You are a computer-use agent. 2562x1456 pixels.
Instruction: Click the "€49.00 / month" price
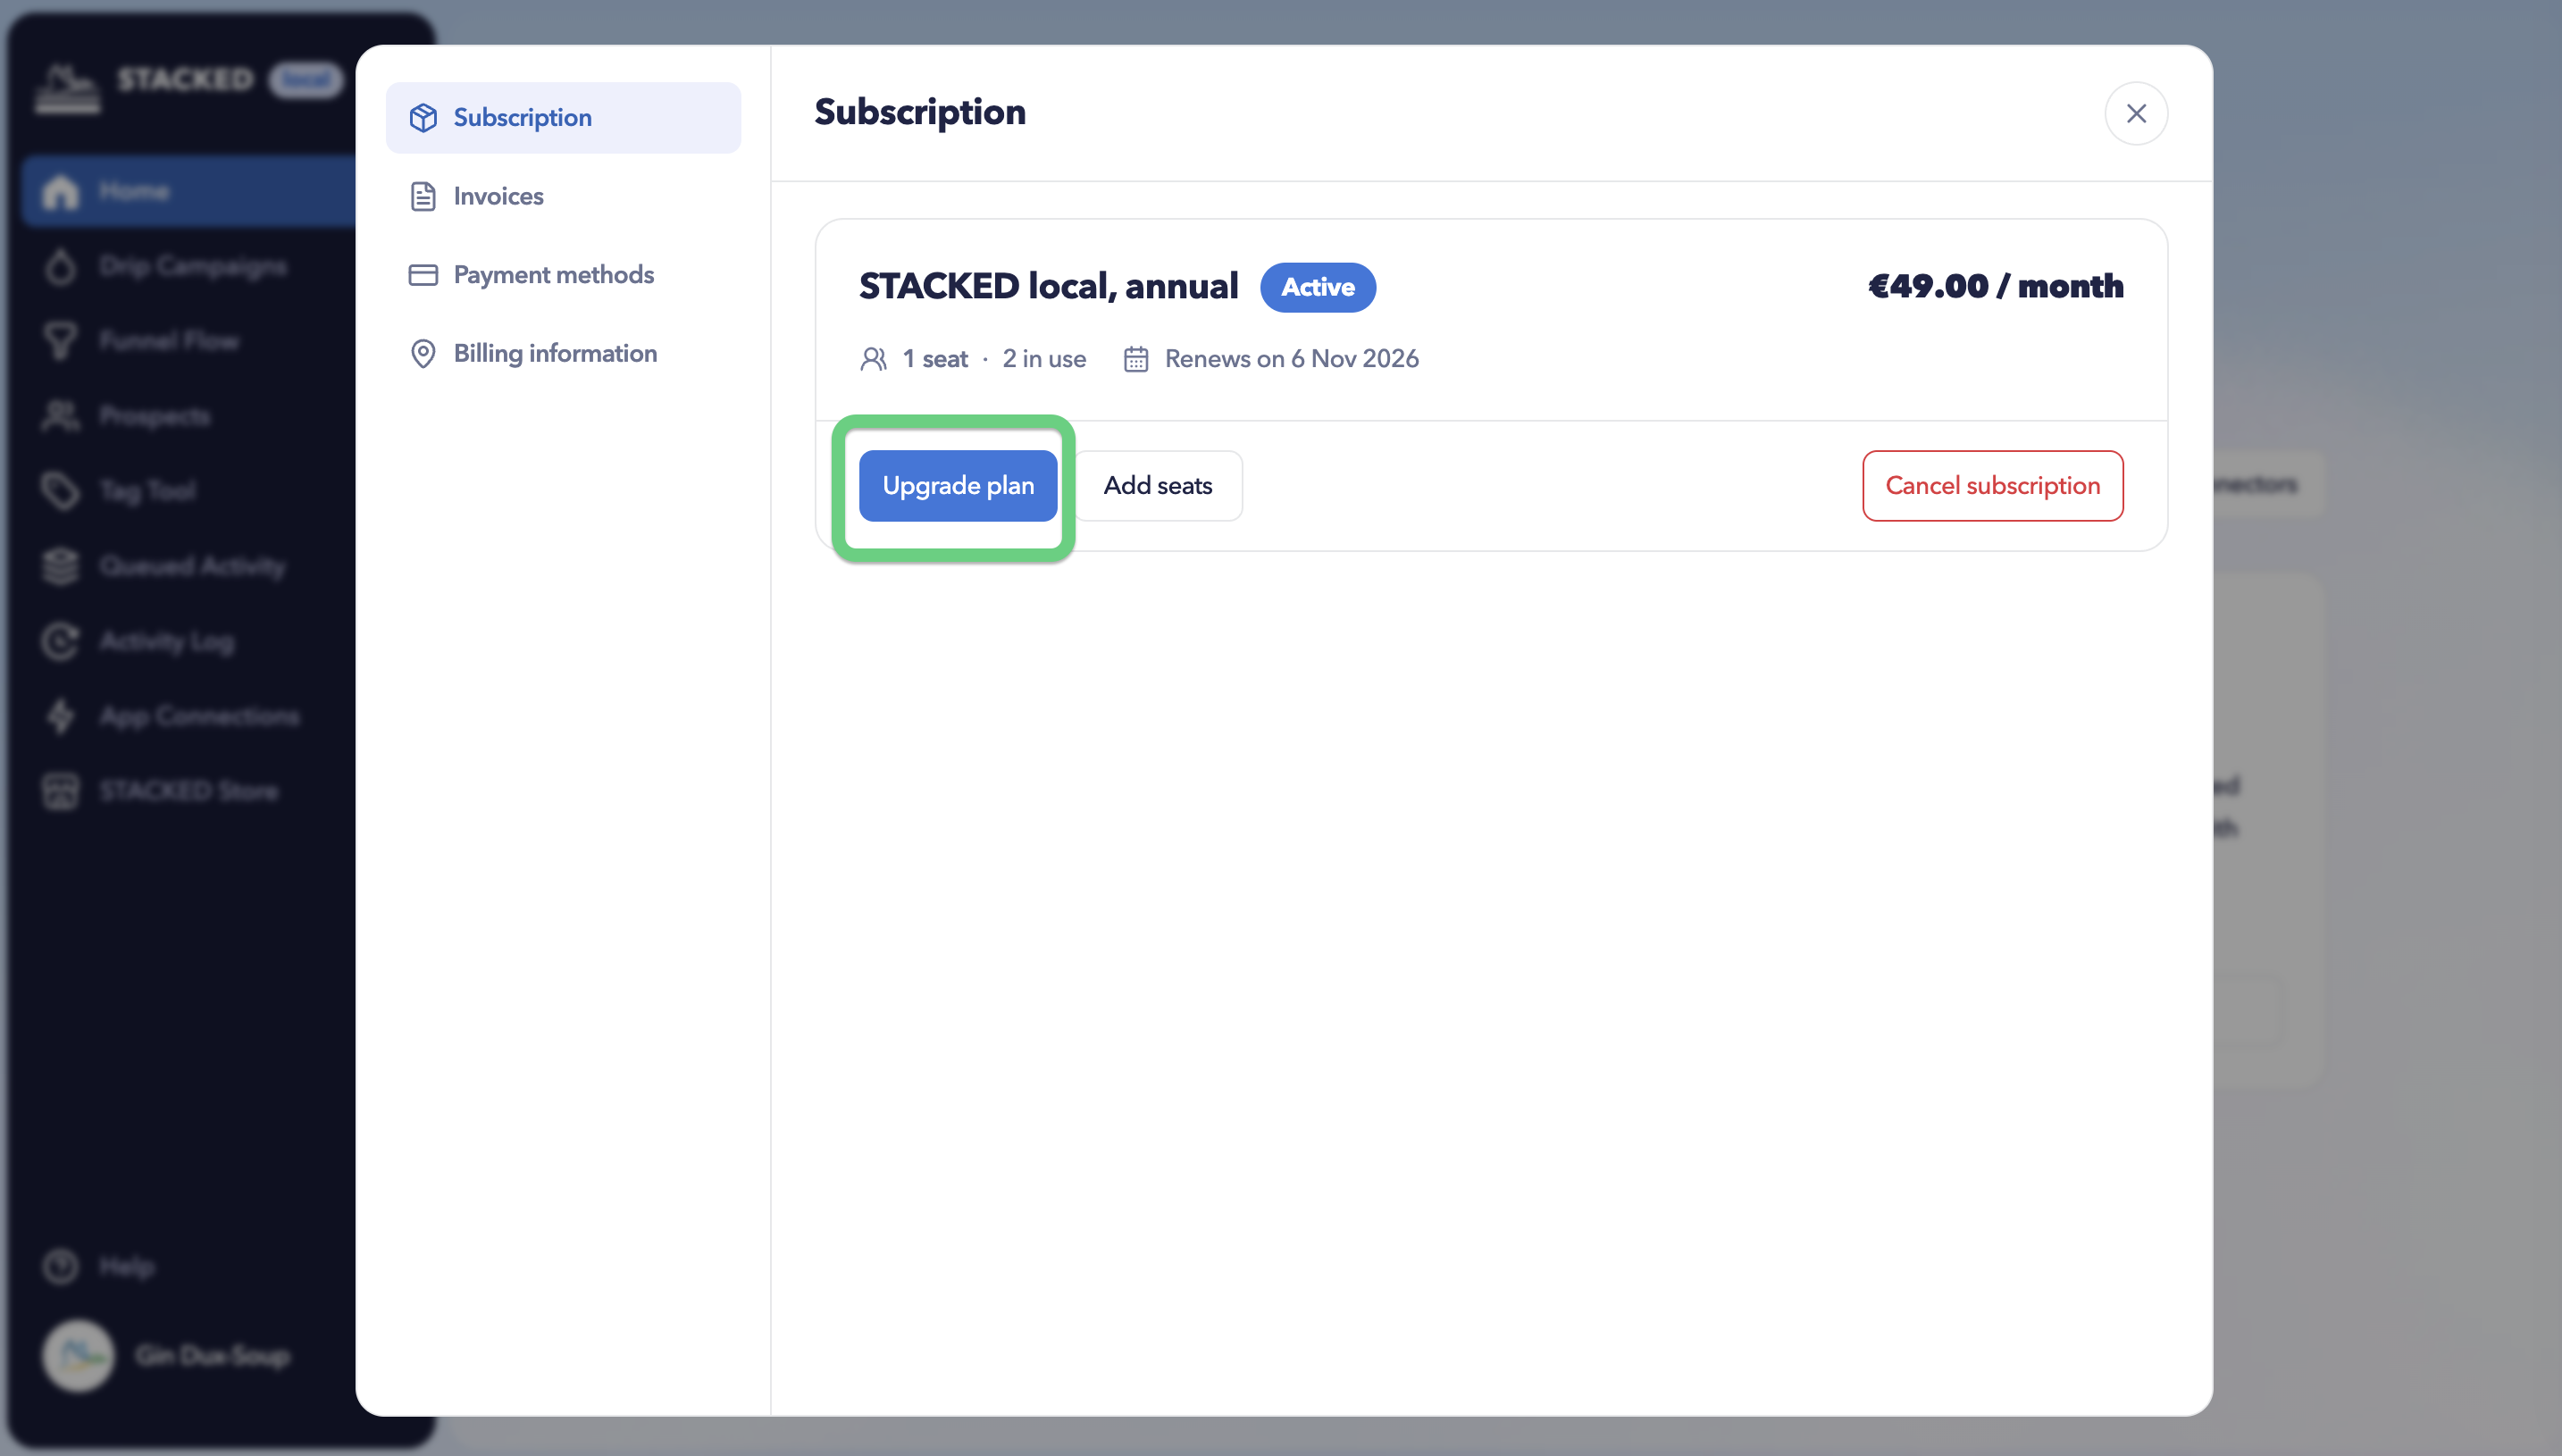click(x=1995, y=287)
